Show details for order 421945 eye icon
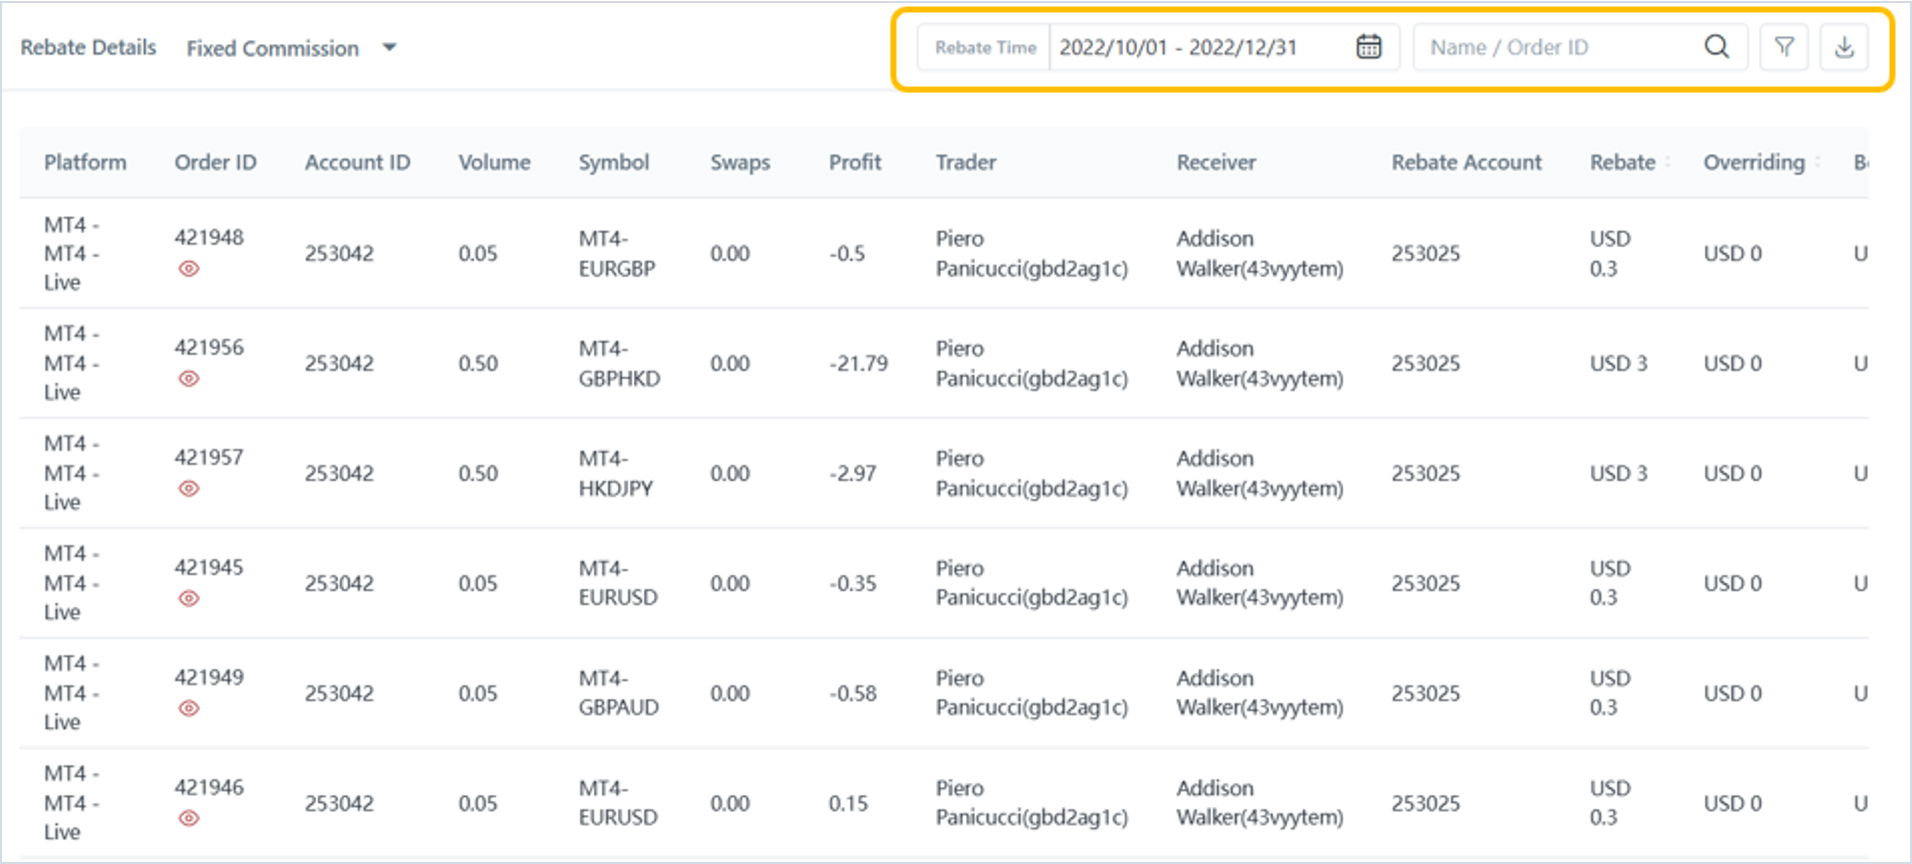Viewport: 1912px width, 864px height. pyautogui.click(x=189, y=599)
